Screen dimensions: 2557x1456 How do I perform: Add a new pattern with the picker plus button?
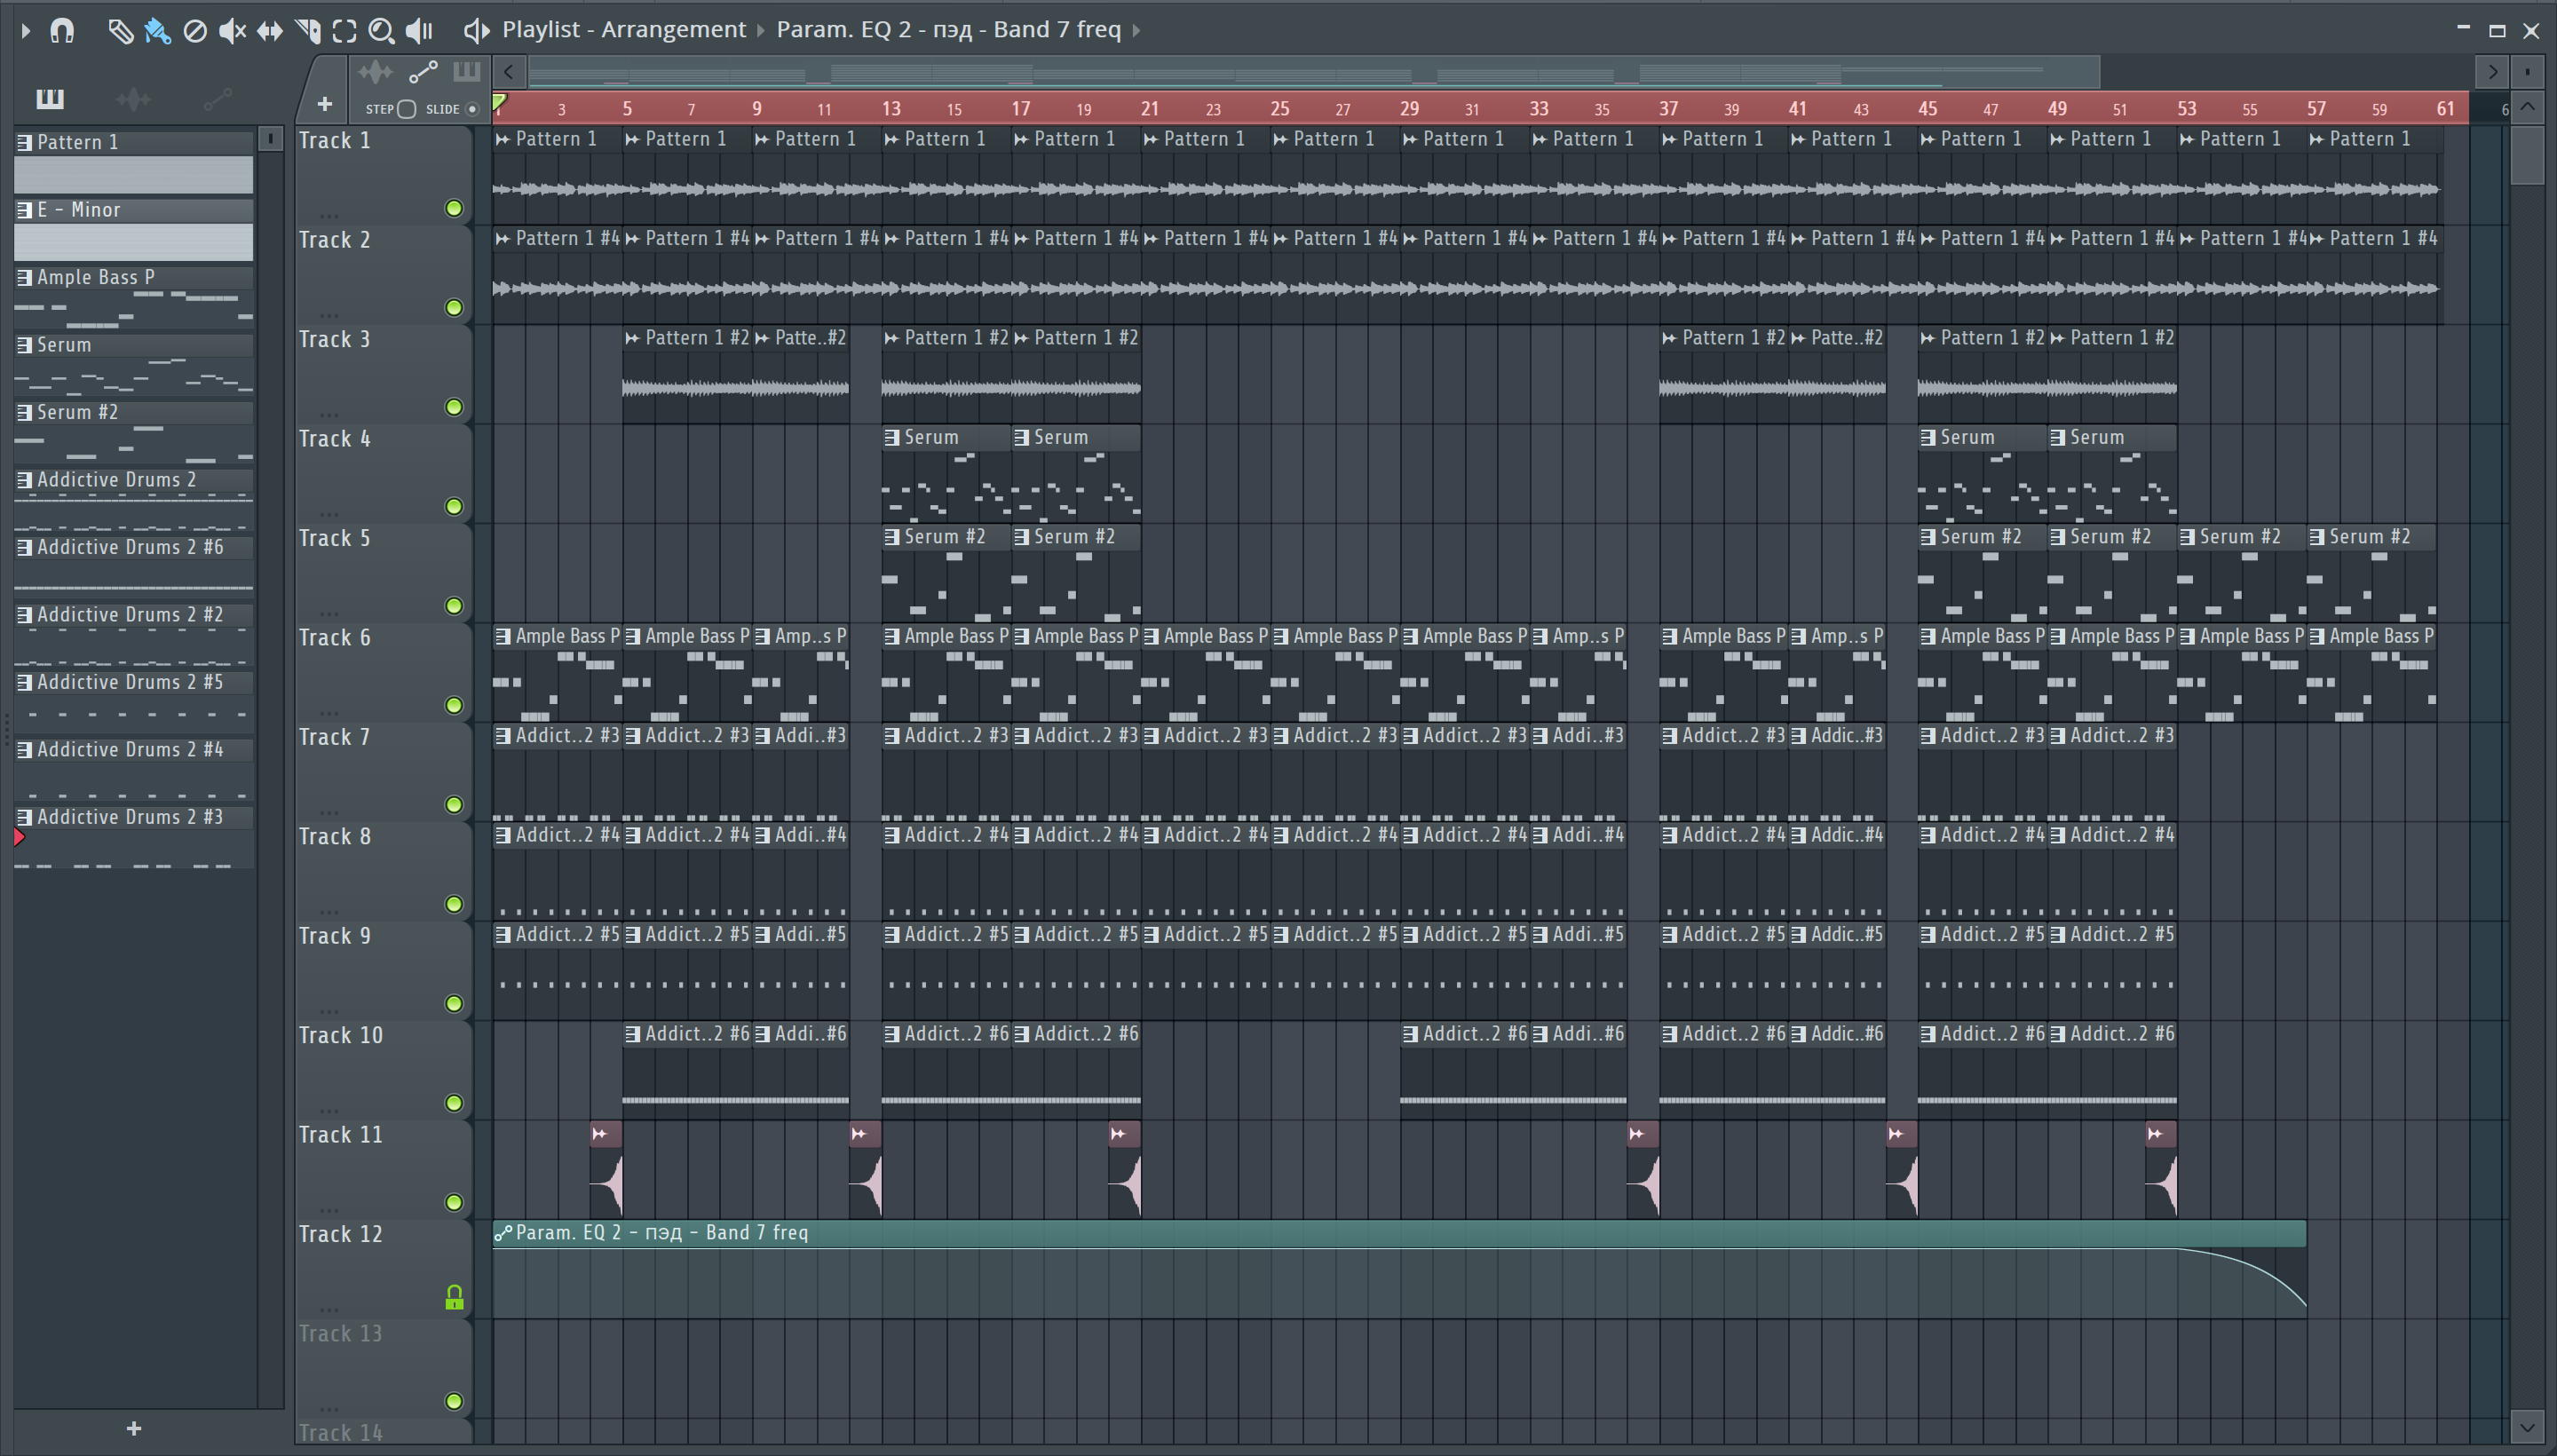tap(134, 1429)
